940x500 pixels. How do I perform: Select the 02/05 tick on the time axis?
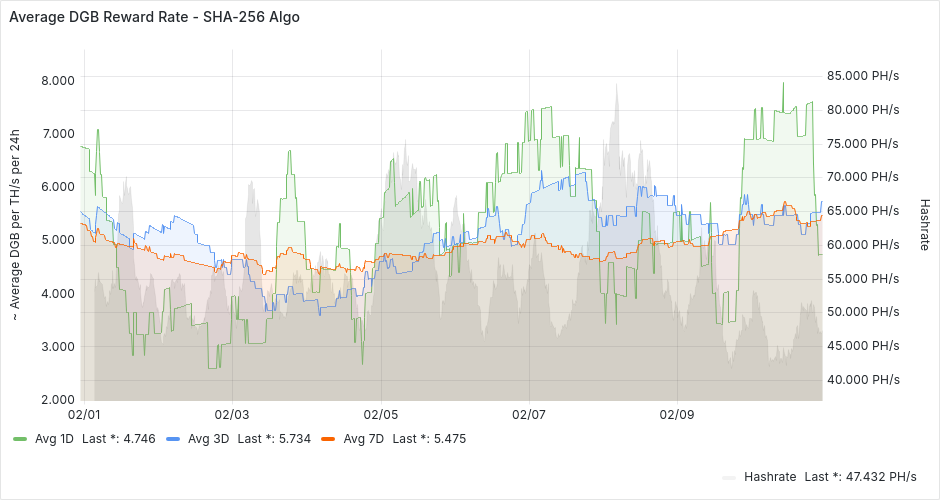[x=380, y=413]
